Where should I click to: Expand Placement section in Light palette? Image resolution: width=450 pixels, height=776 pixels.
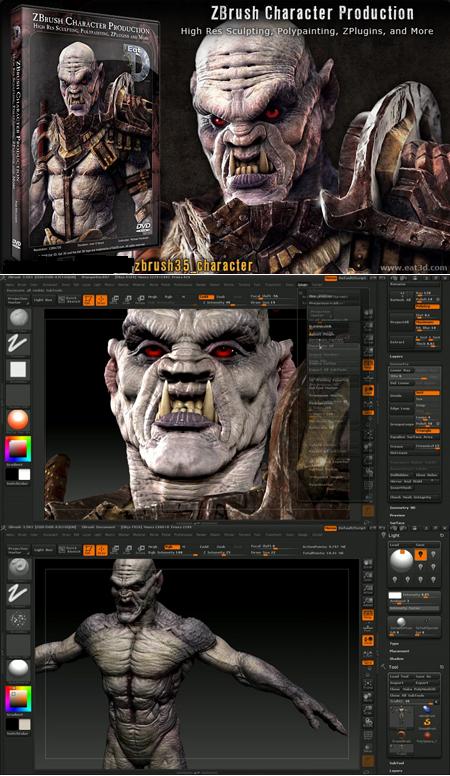(400, 651)
